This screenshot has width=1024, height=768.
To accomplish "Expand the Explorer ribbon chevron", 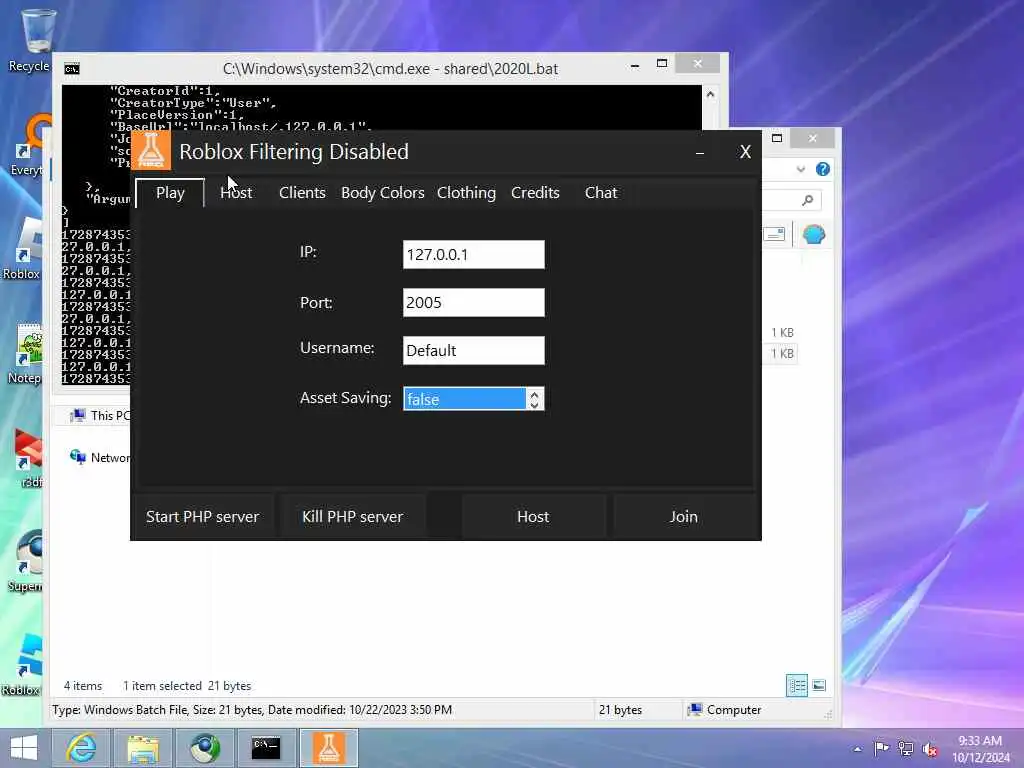I will click(x=801, y=169).
